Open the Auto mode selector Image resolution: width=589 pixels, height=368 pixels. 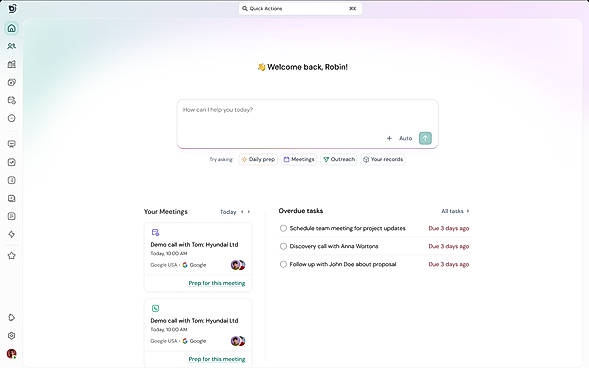pos(405,138)
